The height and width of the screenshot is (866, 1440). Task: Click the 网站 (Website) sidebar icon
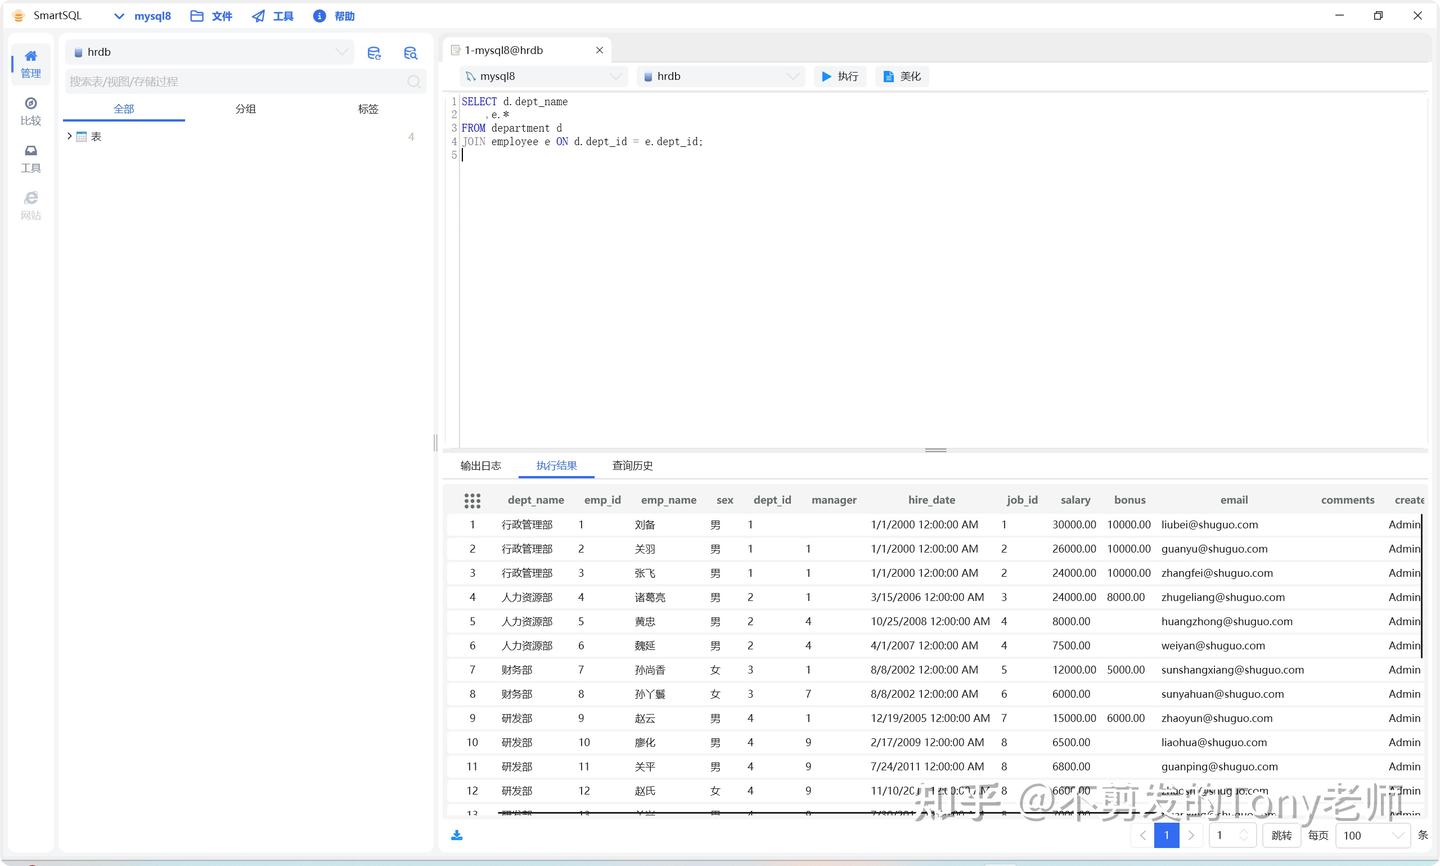[x=31, y=205]
